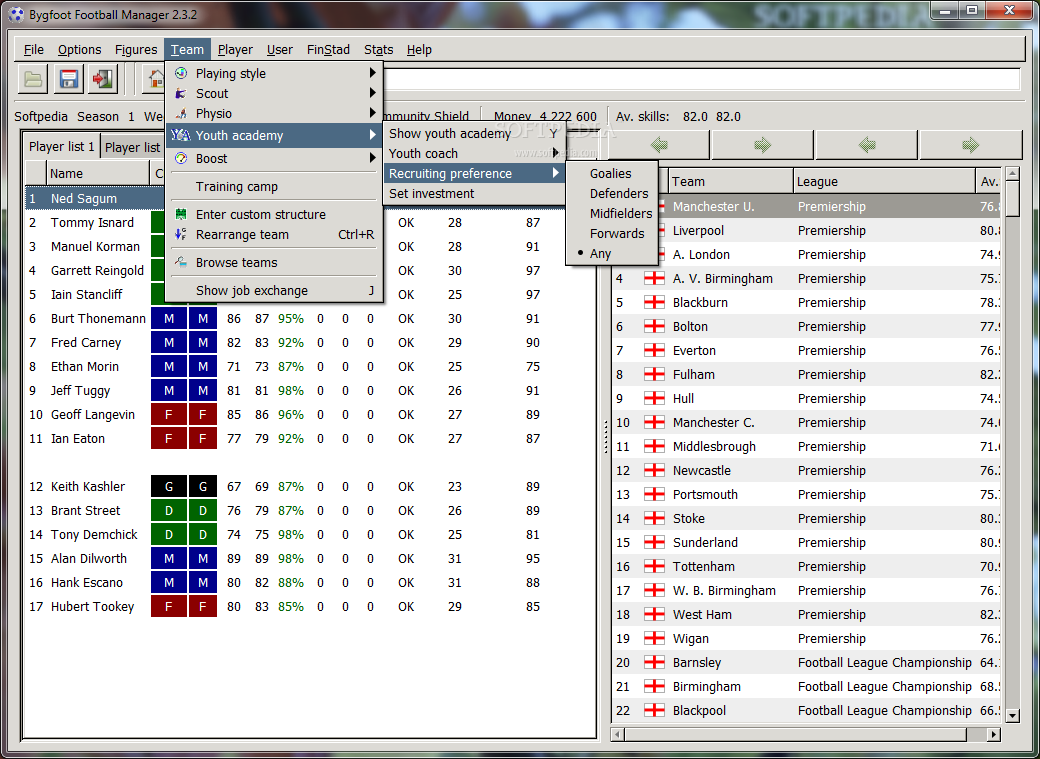Click the save floppy disk toolbar icon

pyautogui.click(x=68, y=80)
